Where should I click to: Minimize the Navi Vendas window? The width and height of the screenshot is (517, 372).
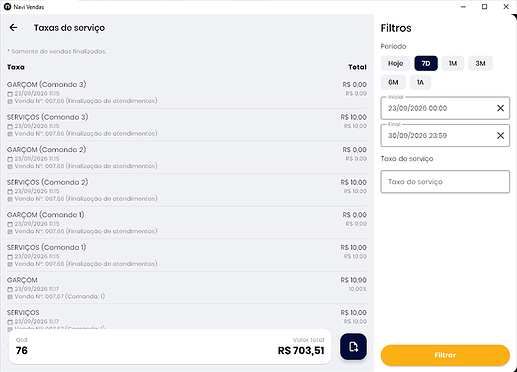tap(463, 7)
